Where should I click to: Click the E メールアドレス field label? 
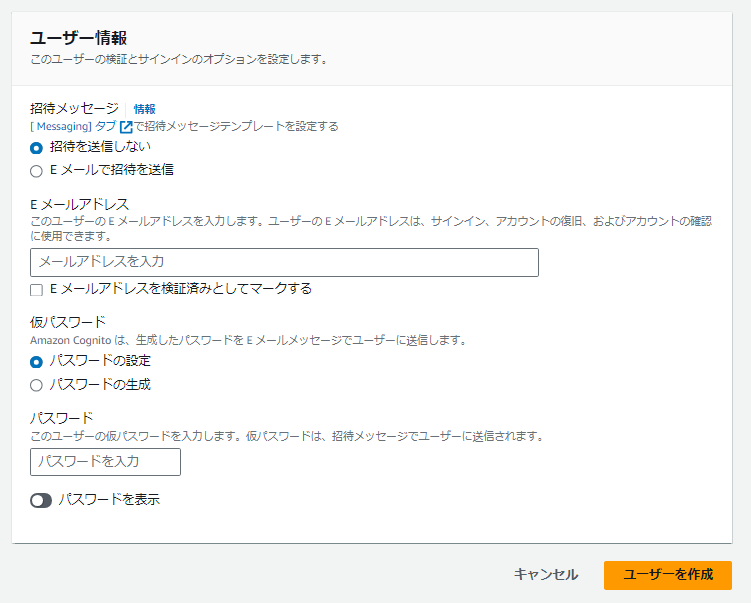click(x=80, y=205)
